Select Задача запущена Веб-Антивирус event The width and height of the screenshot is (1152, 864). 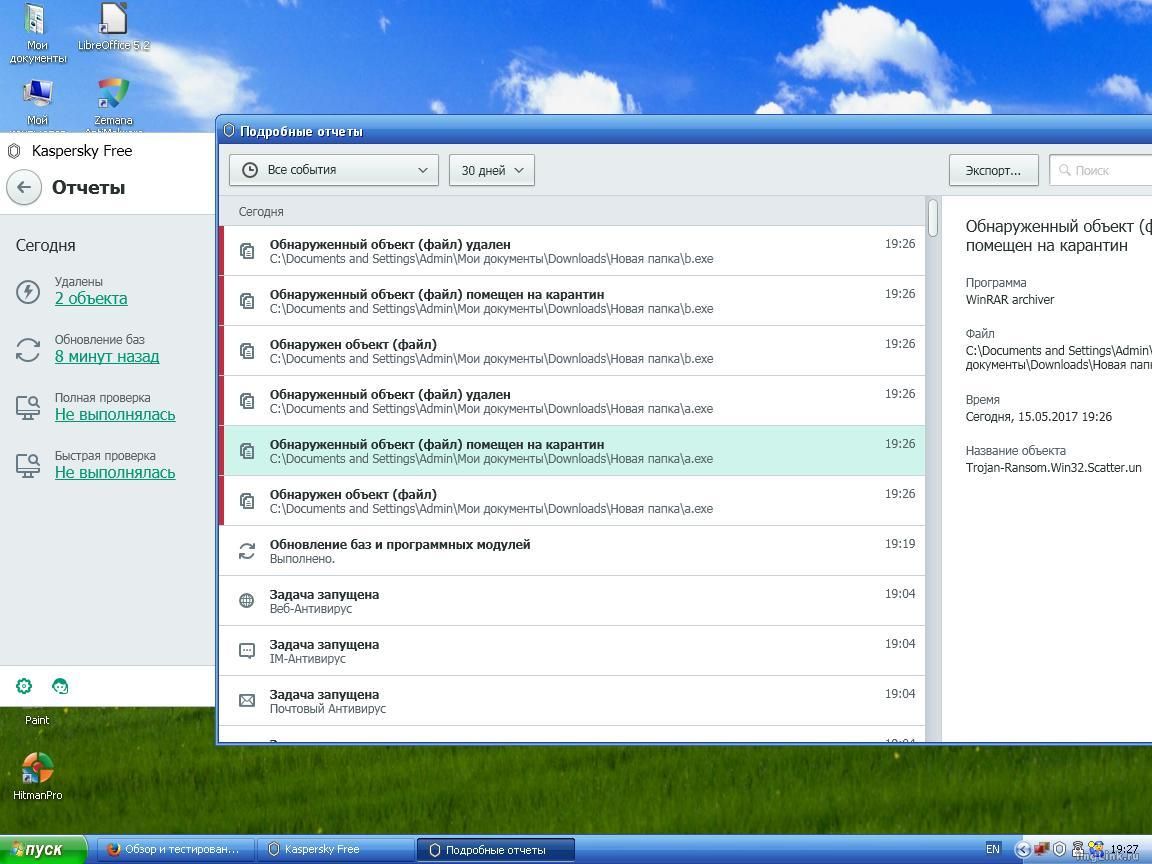[x=572, y=601]
